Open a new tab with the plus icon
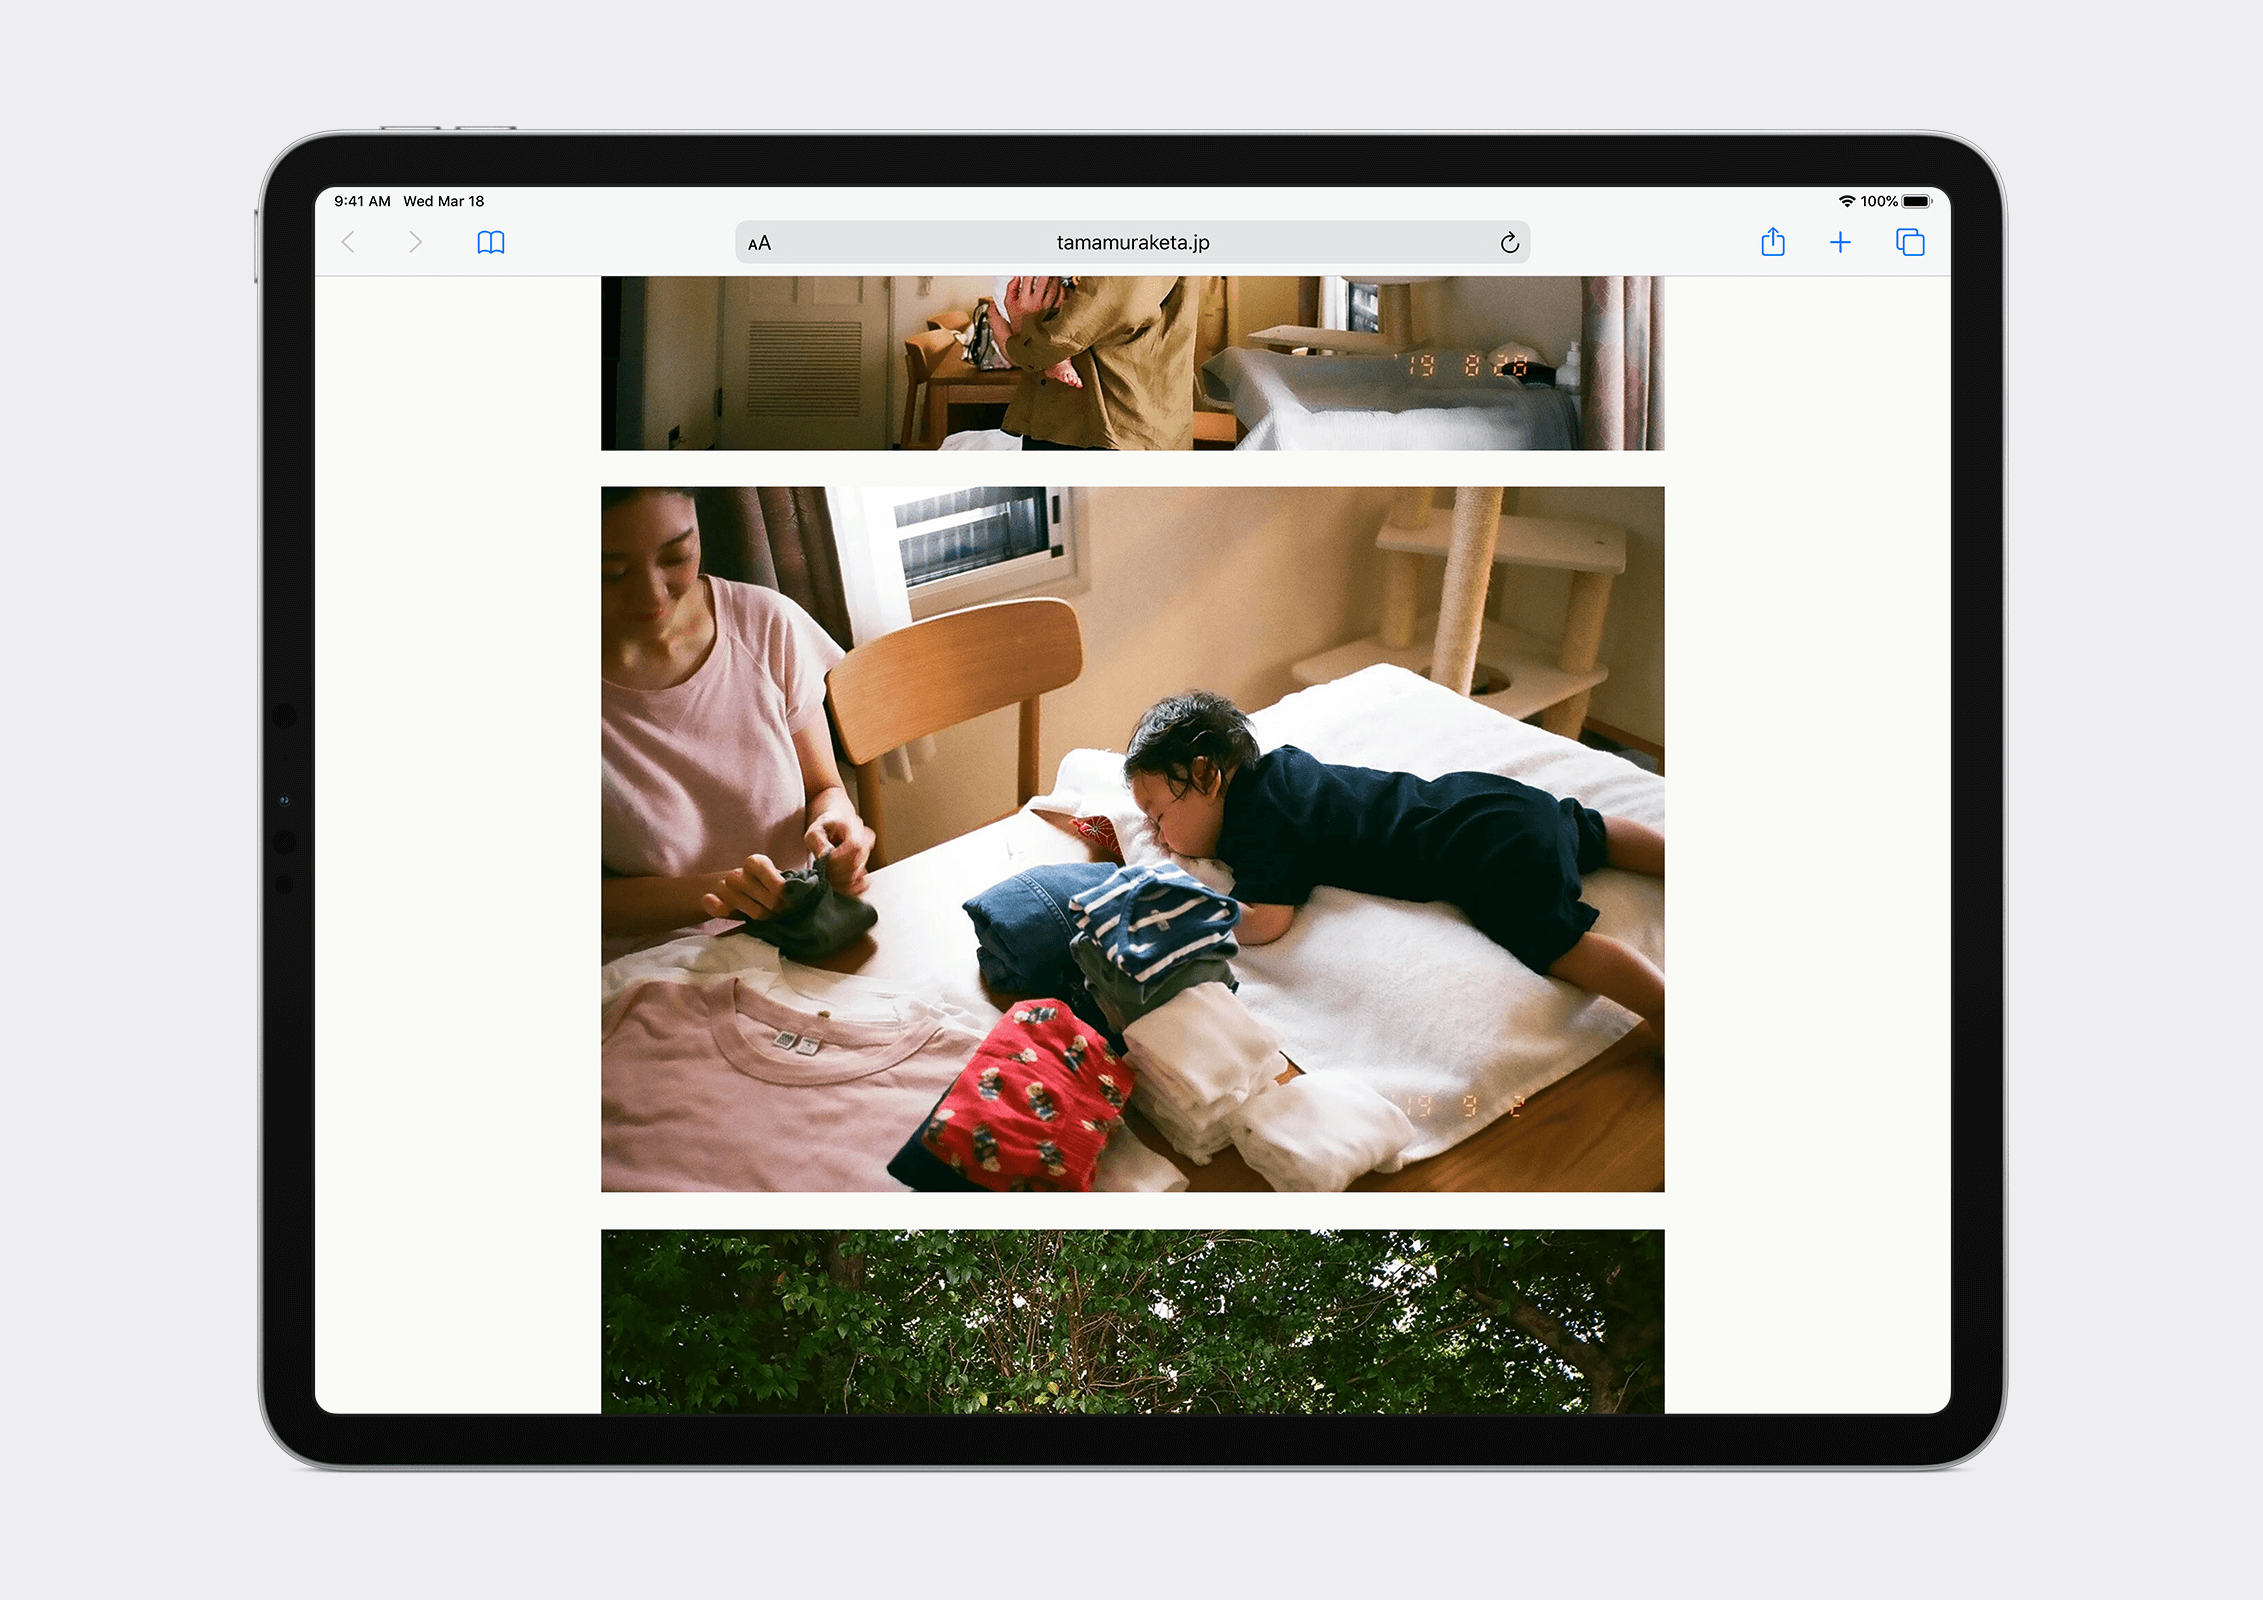Image resolution: width=2263 pixels, height=1600 pixels. (x=1840, y=242)
